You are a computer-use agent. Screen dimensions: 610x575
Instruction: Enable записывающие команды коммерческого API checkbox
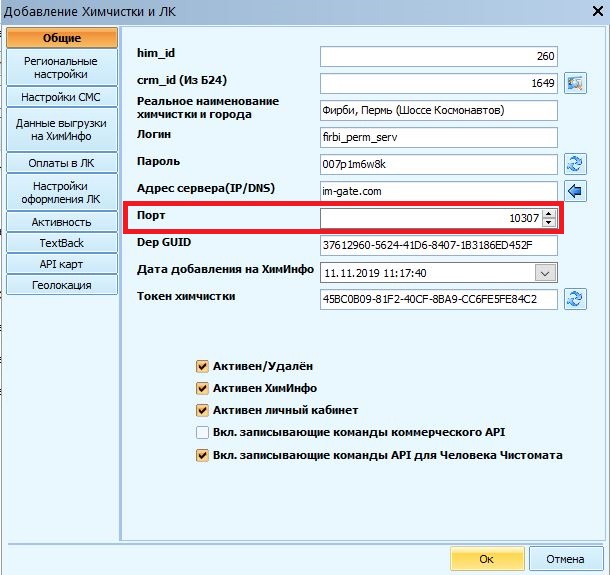[x=202, y=432]
